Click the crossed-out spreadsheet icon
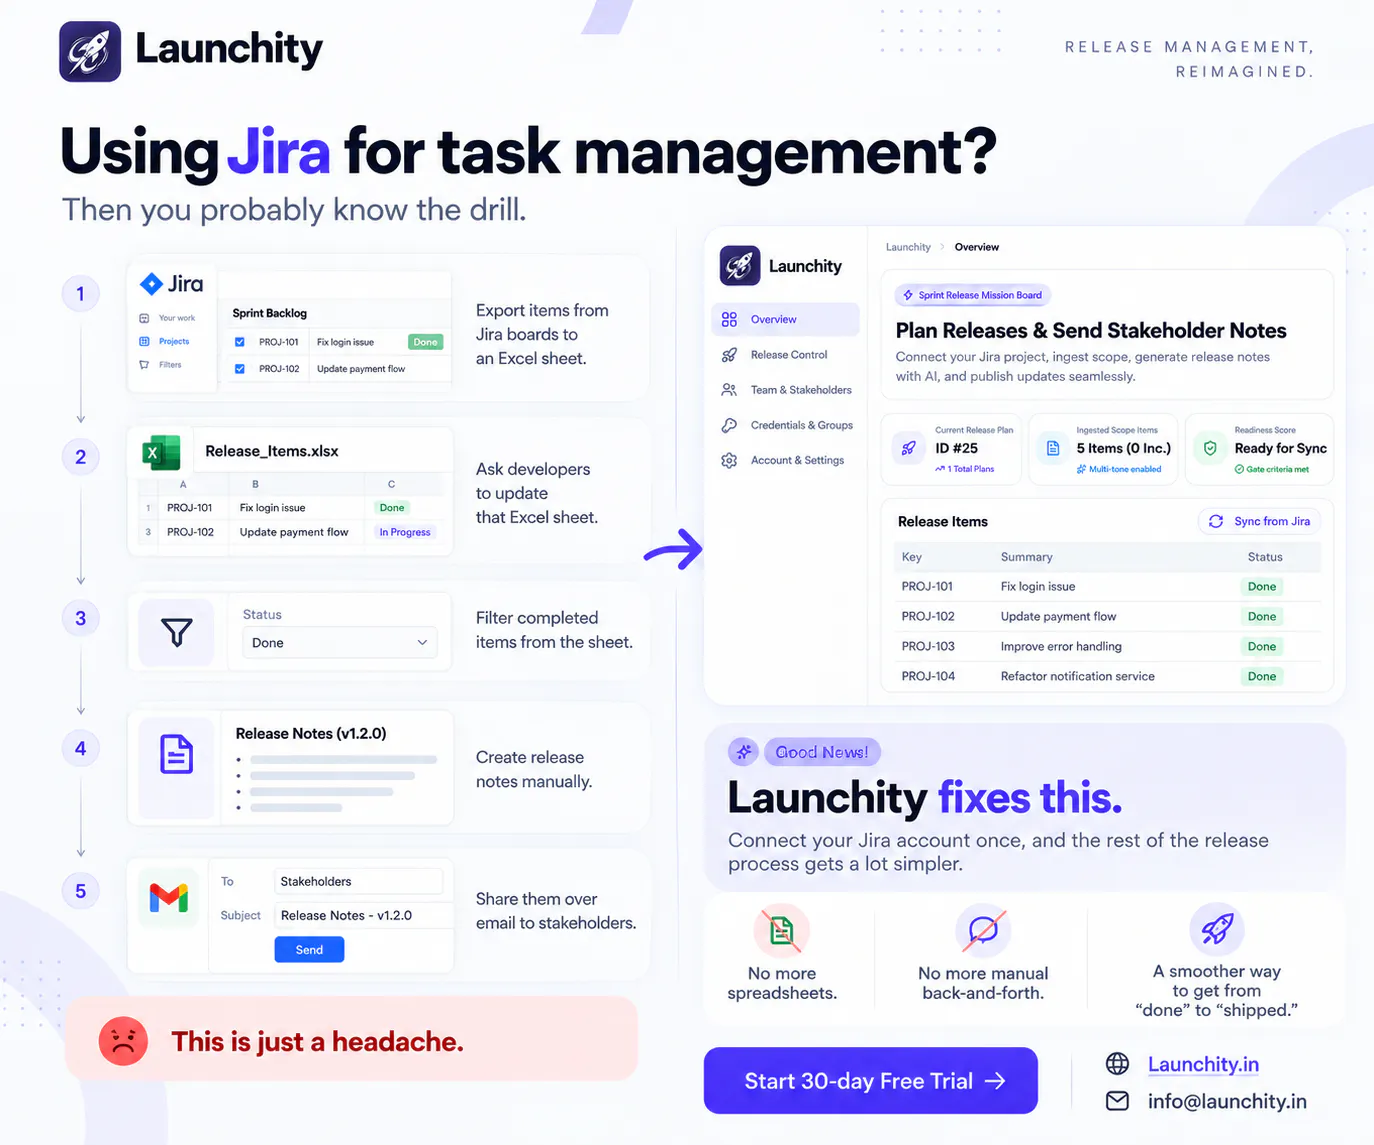The height and width of the screenshot is (1145, 1374). tap(782, 930)
